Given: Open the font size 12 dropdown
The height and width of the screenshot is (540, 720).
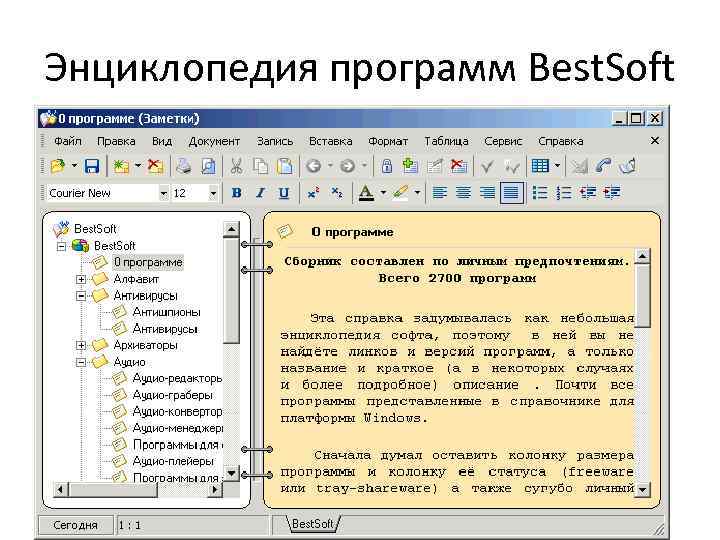Looking at the screenshot, I should [x=213, y=193].
